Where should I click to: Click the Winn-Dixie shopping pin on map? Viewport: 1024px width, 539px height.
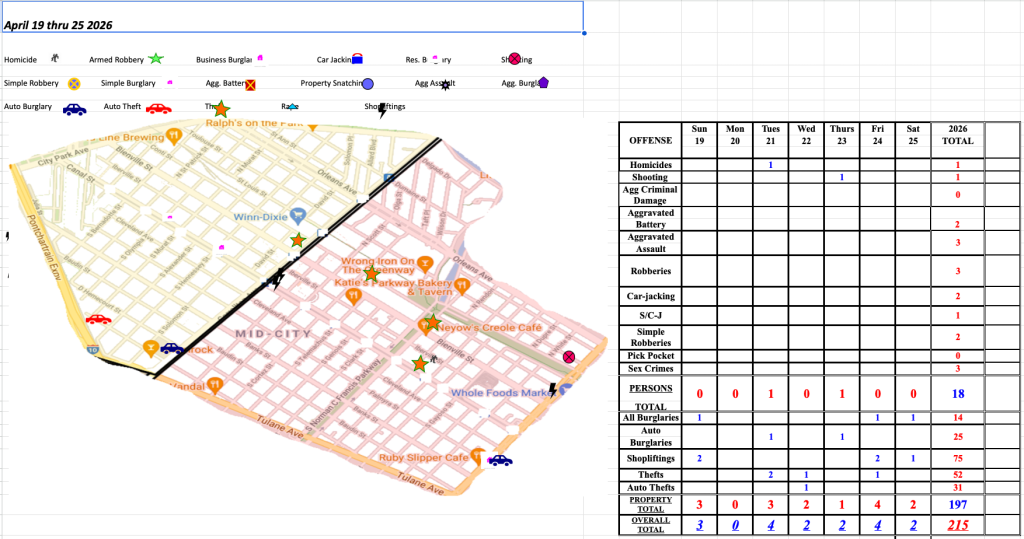click(297, 217)
